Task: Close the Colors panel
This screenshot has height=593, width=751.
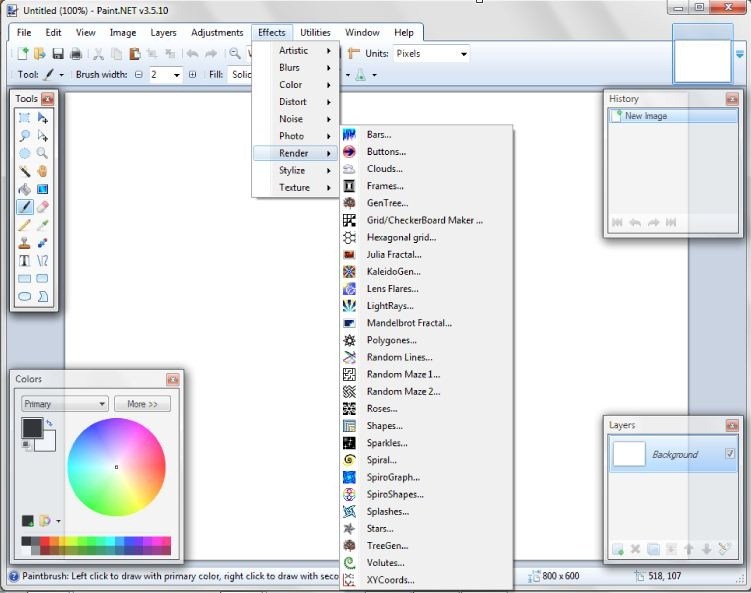Action: click(173, 380)
